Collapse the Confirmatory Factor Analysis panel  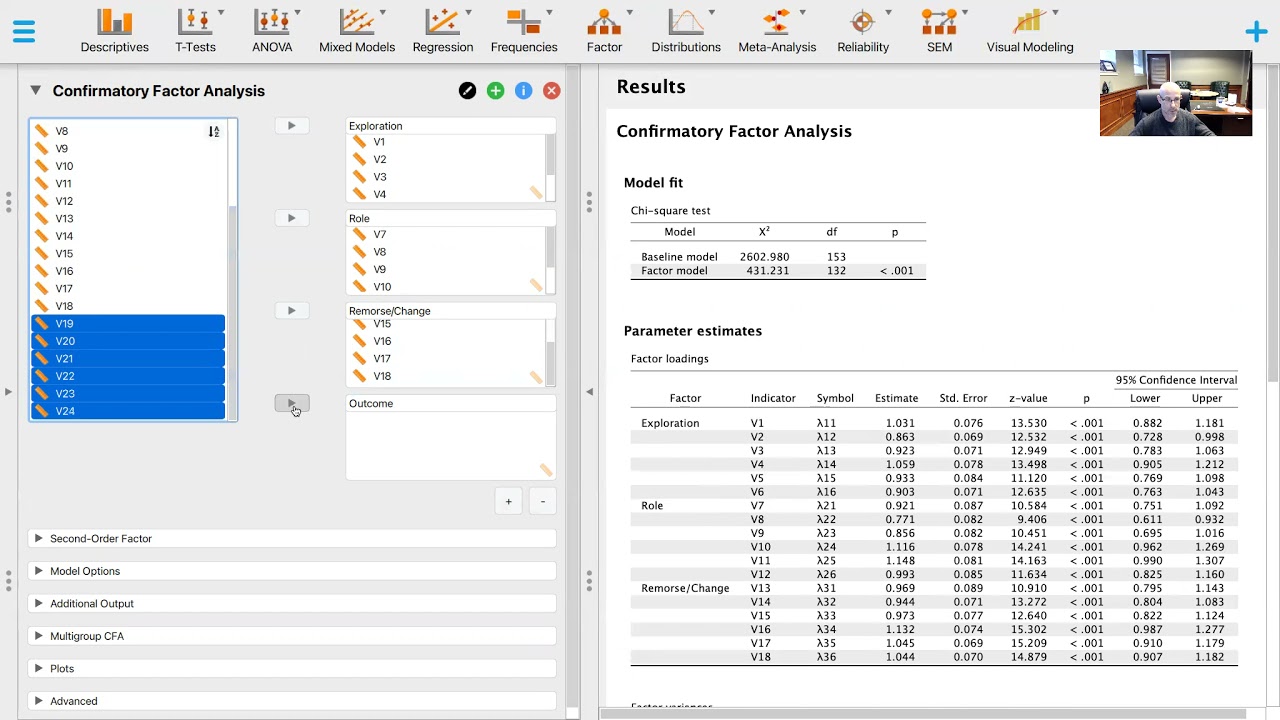click(35, 90)
